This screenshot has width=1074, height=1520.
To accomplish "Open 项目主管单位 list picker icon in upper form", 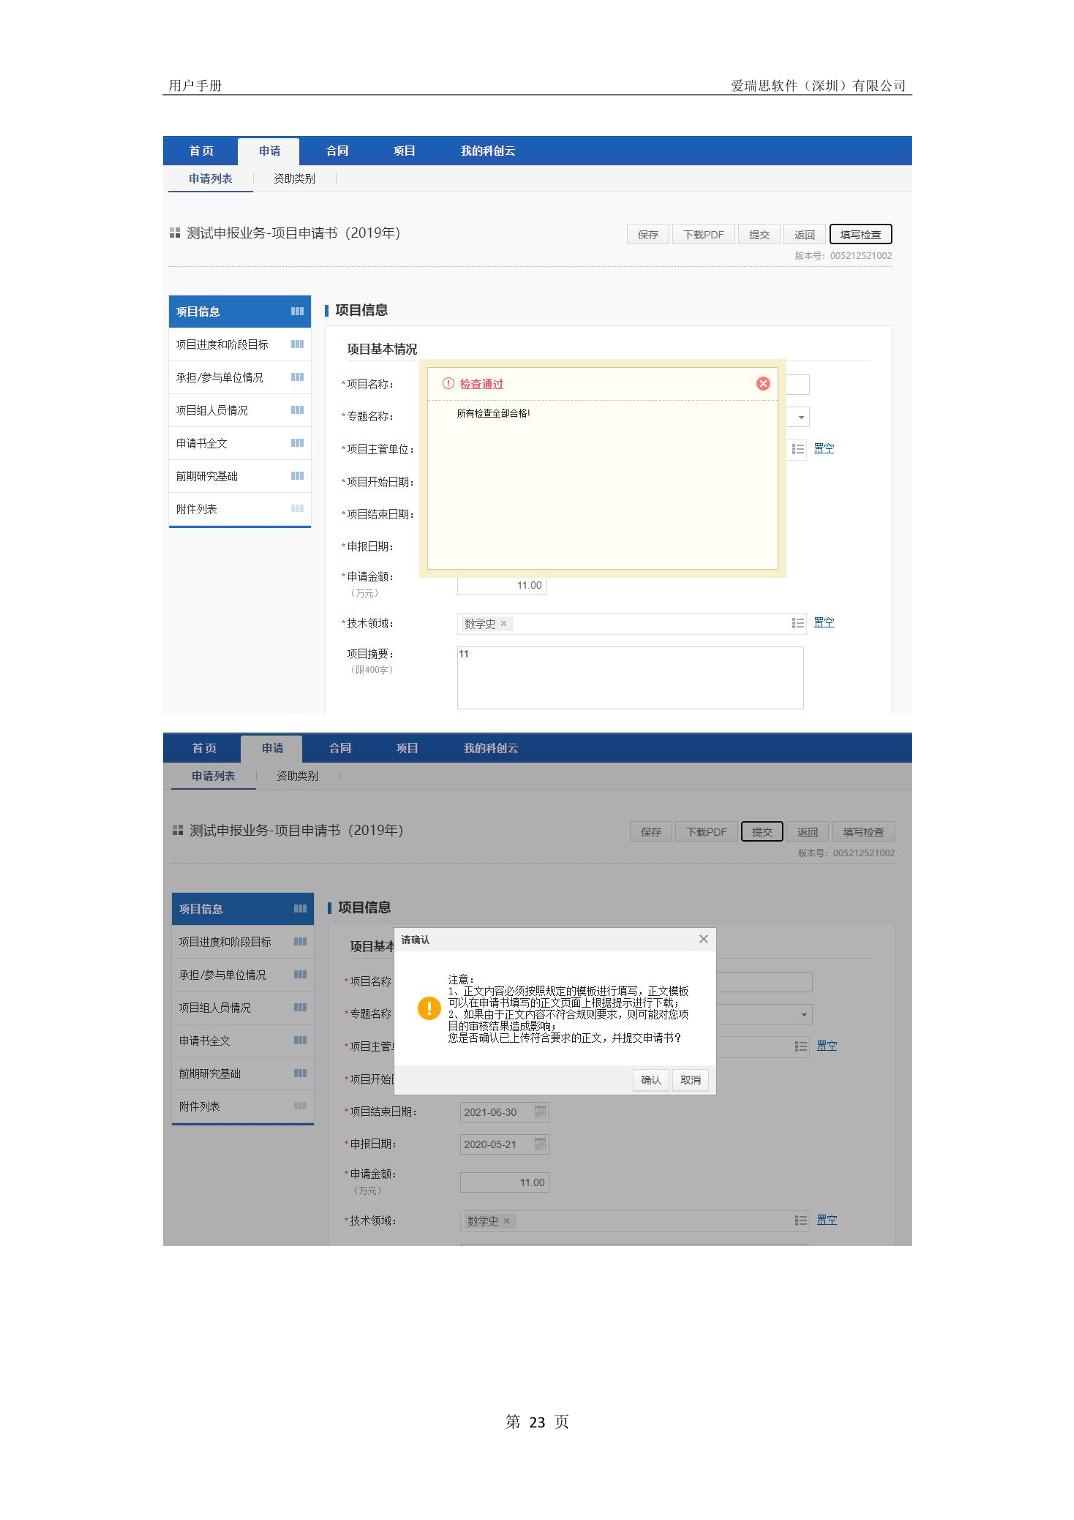I will tap(797, 449).
